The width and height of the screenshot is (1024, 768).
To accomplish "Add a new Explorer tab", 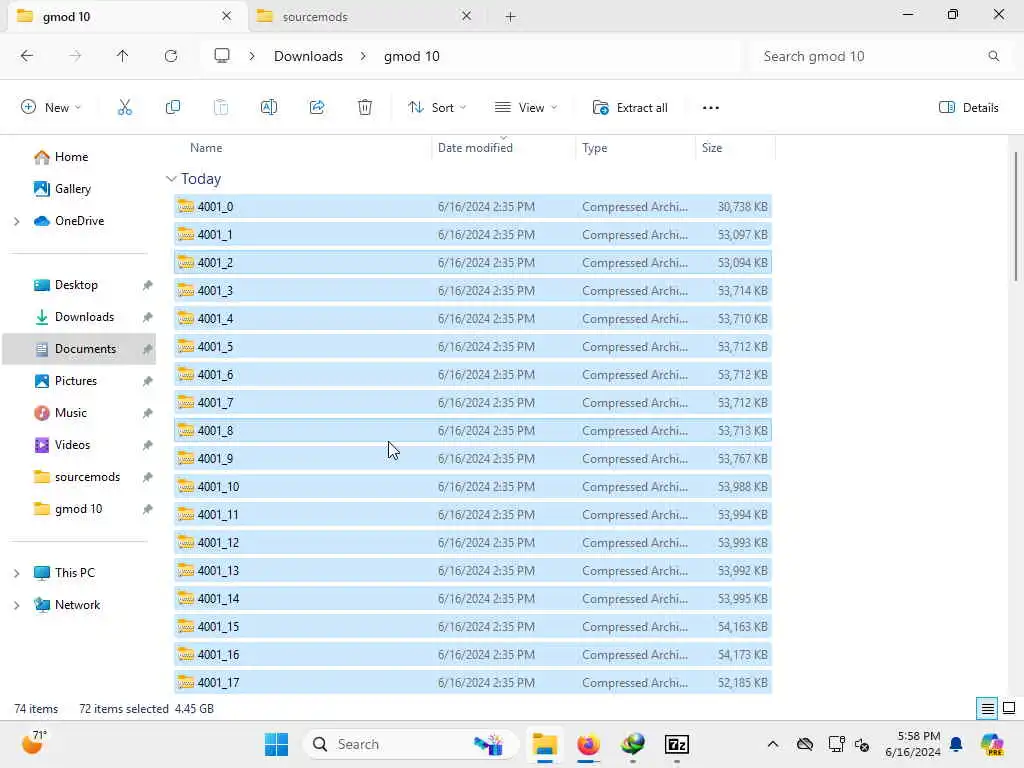I will coord(511,17).
